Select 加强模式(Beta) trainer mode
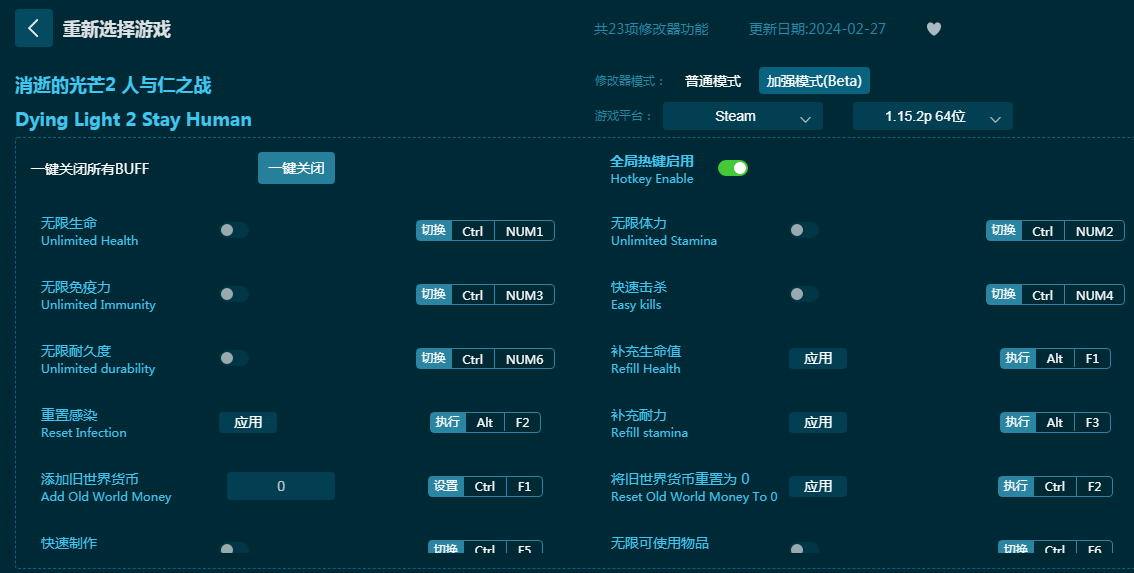This screenshot has height=573, width=1134. click(x=814, y=81)
